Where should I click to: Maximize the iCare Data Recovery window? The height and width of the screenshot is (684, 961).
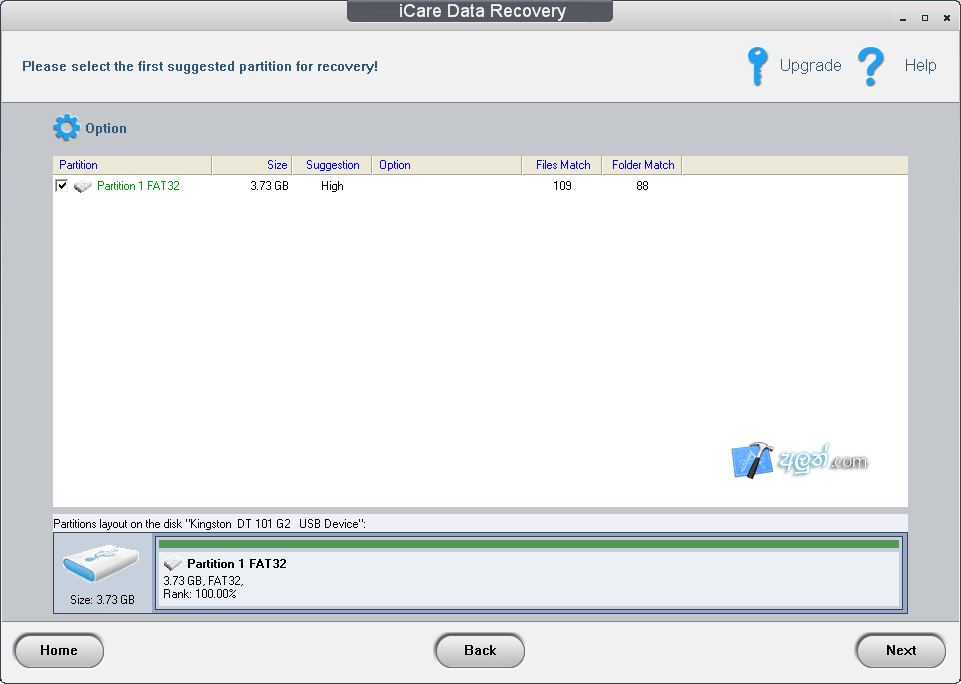pyautogui.click(x=925, y=18)
